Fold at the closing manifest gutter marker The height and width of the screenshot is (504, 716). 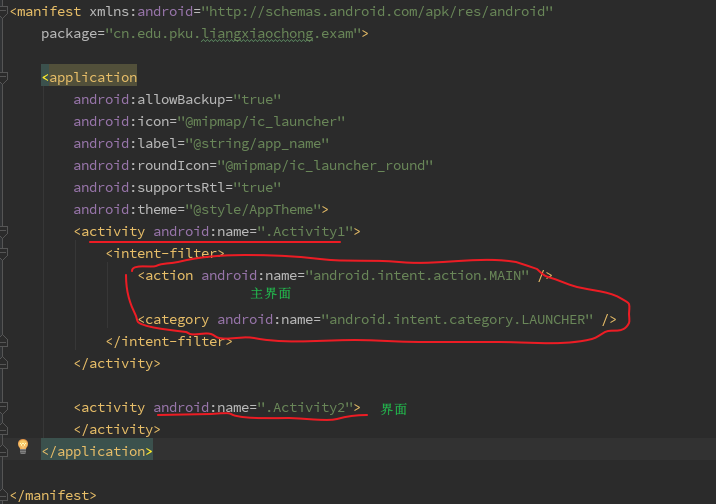(x=3, y=495)
